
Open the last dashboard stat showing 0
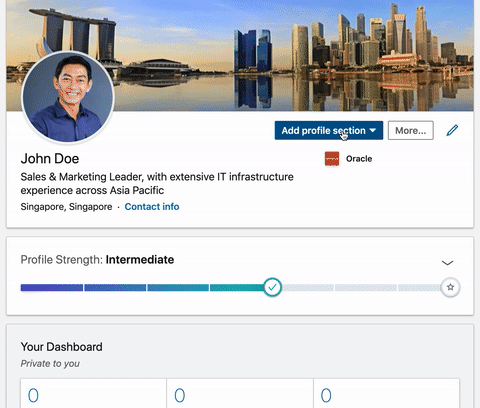point(387,393)
